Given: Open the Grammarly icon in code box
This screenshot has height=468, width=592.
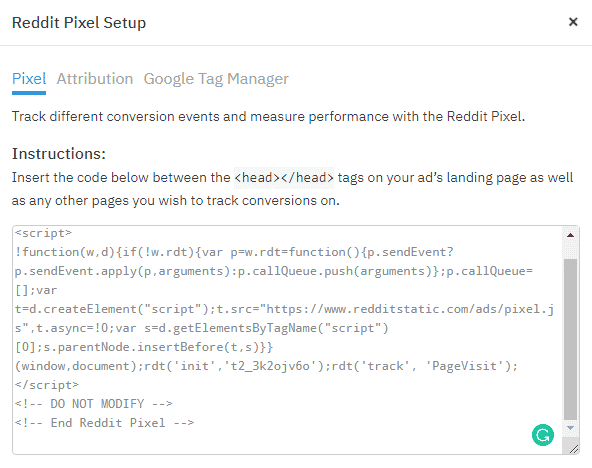Looking at the screenshot, I should [x=543, y=435].
